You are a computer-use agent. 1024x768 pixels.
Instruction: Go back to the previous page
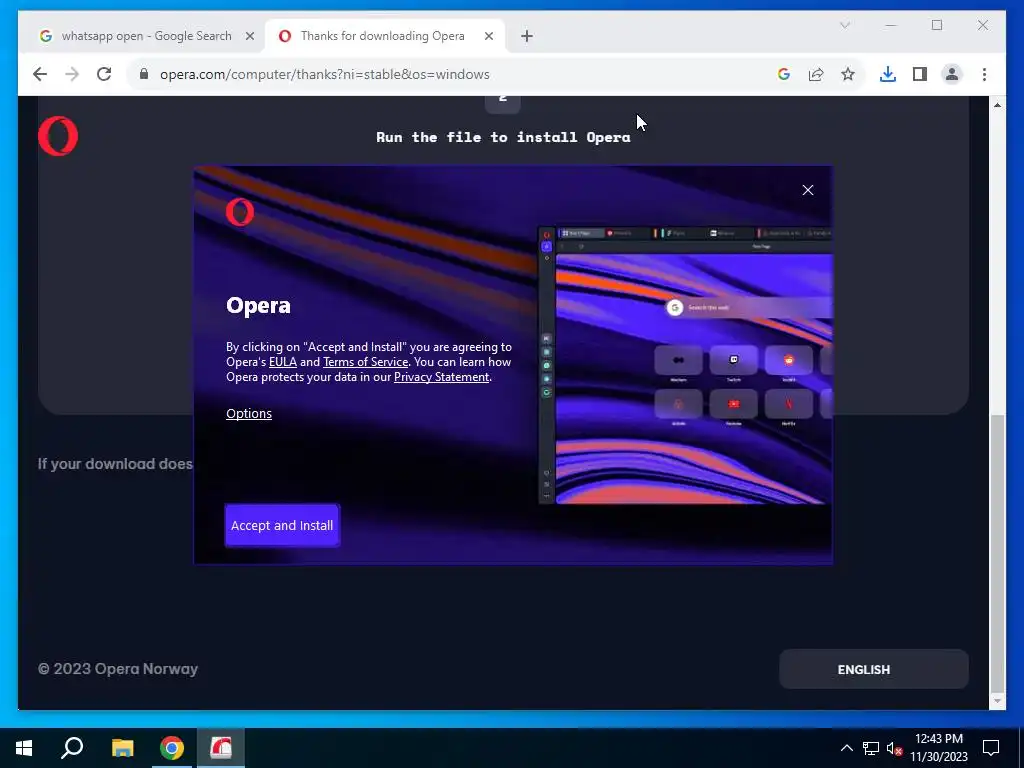point(40,74)
